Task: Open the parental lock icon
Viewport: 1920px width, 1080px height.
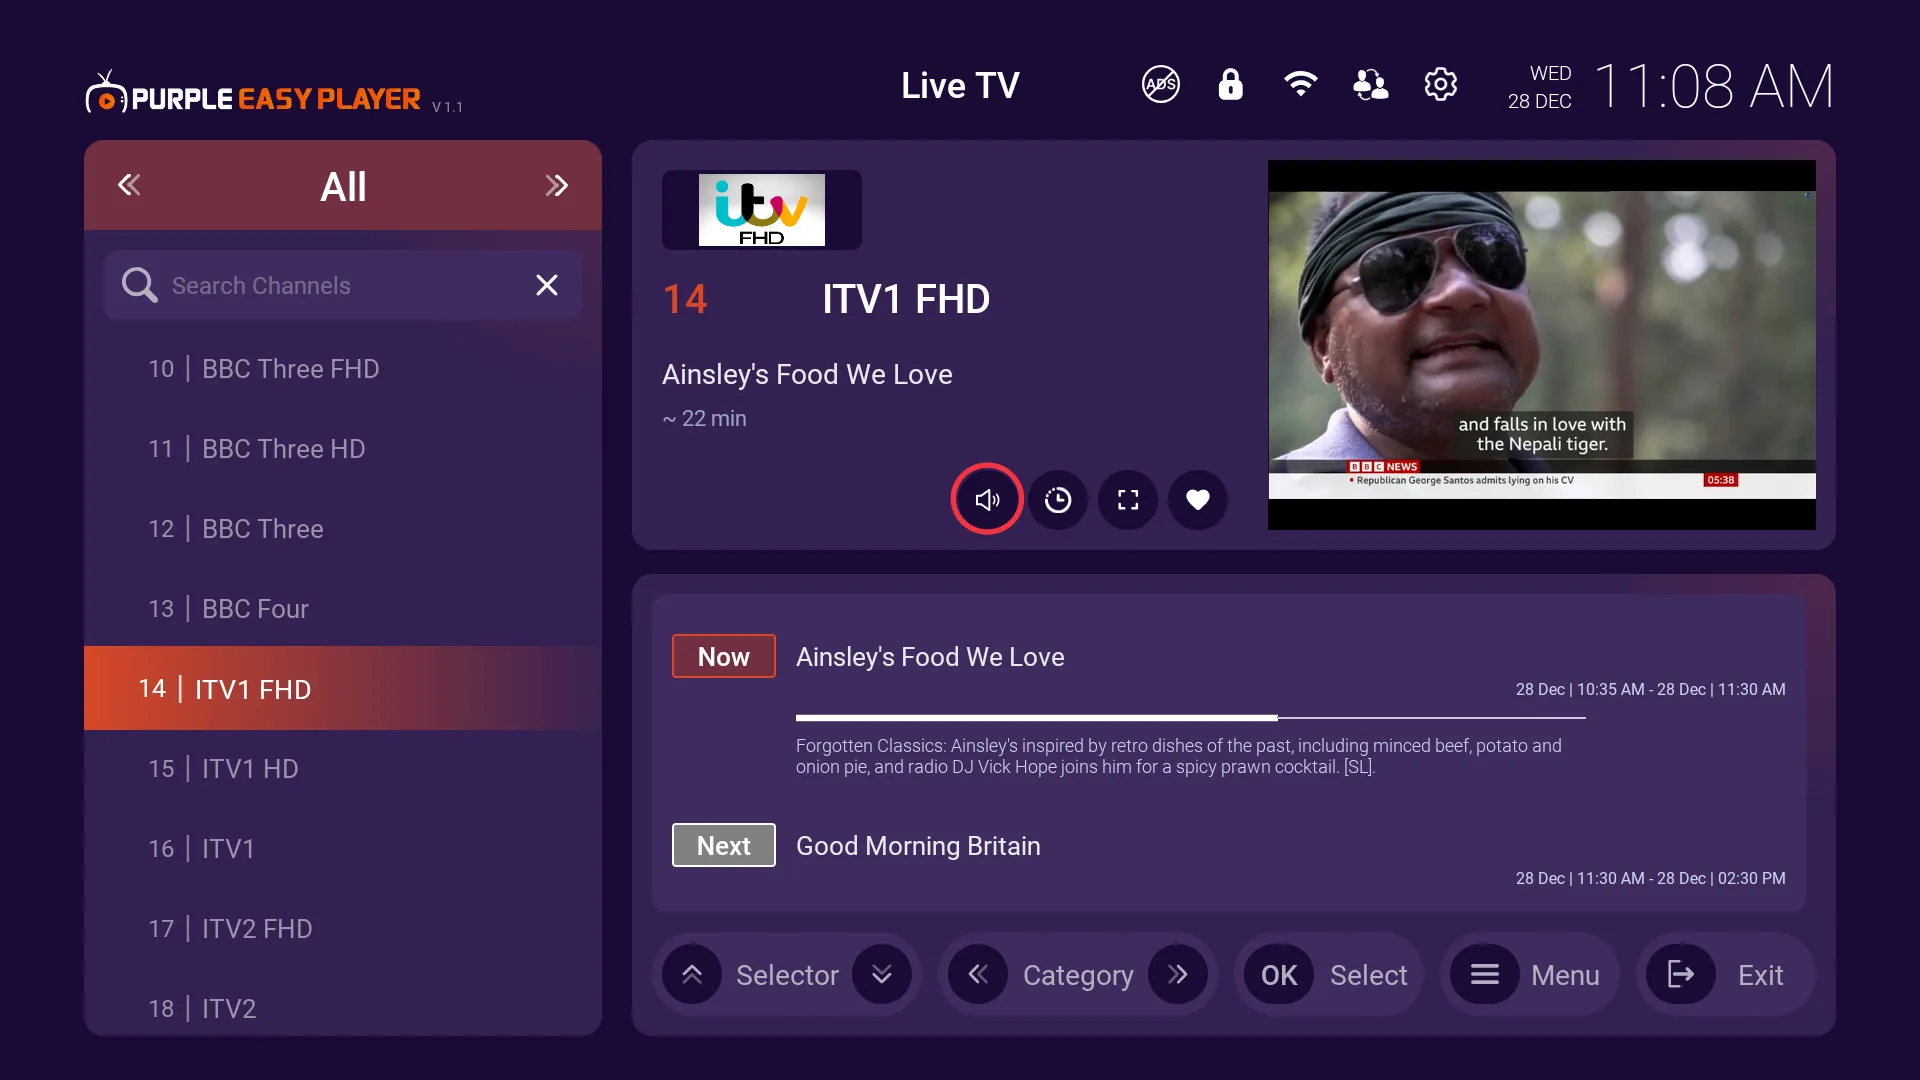Action: click(x=1230, y=85)
